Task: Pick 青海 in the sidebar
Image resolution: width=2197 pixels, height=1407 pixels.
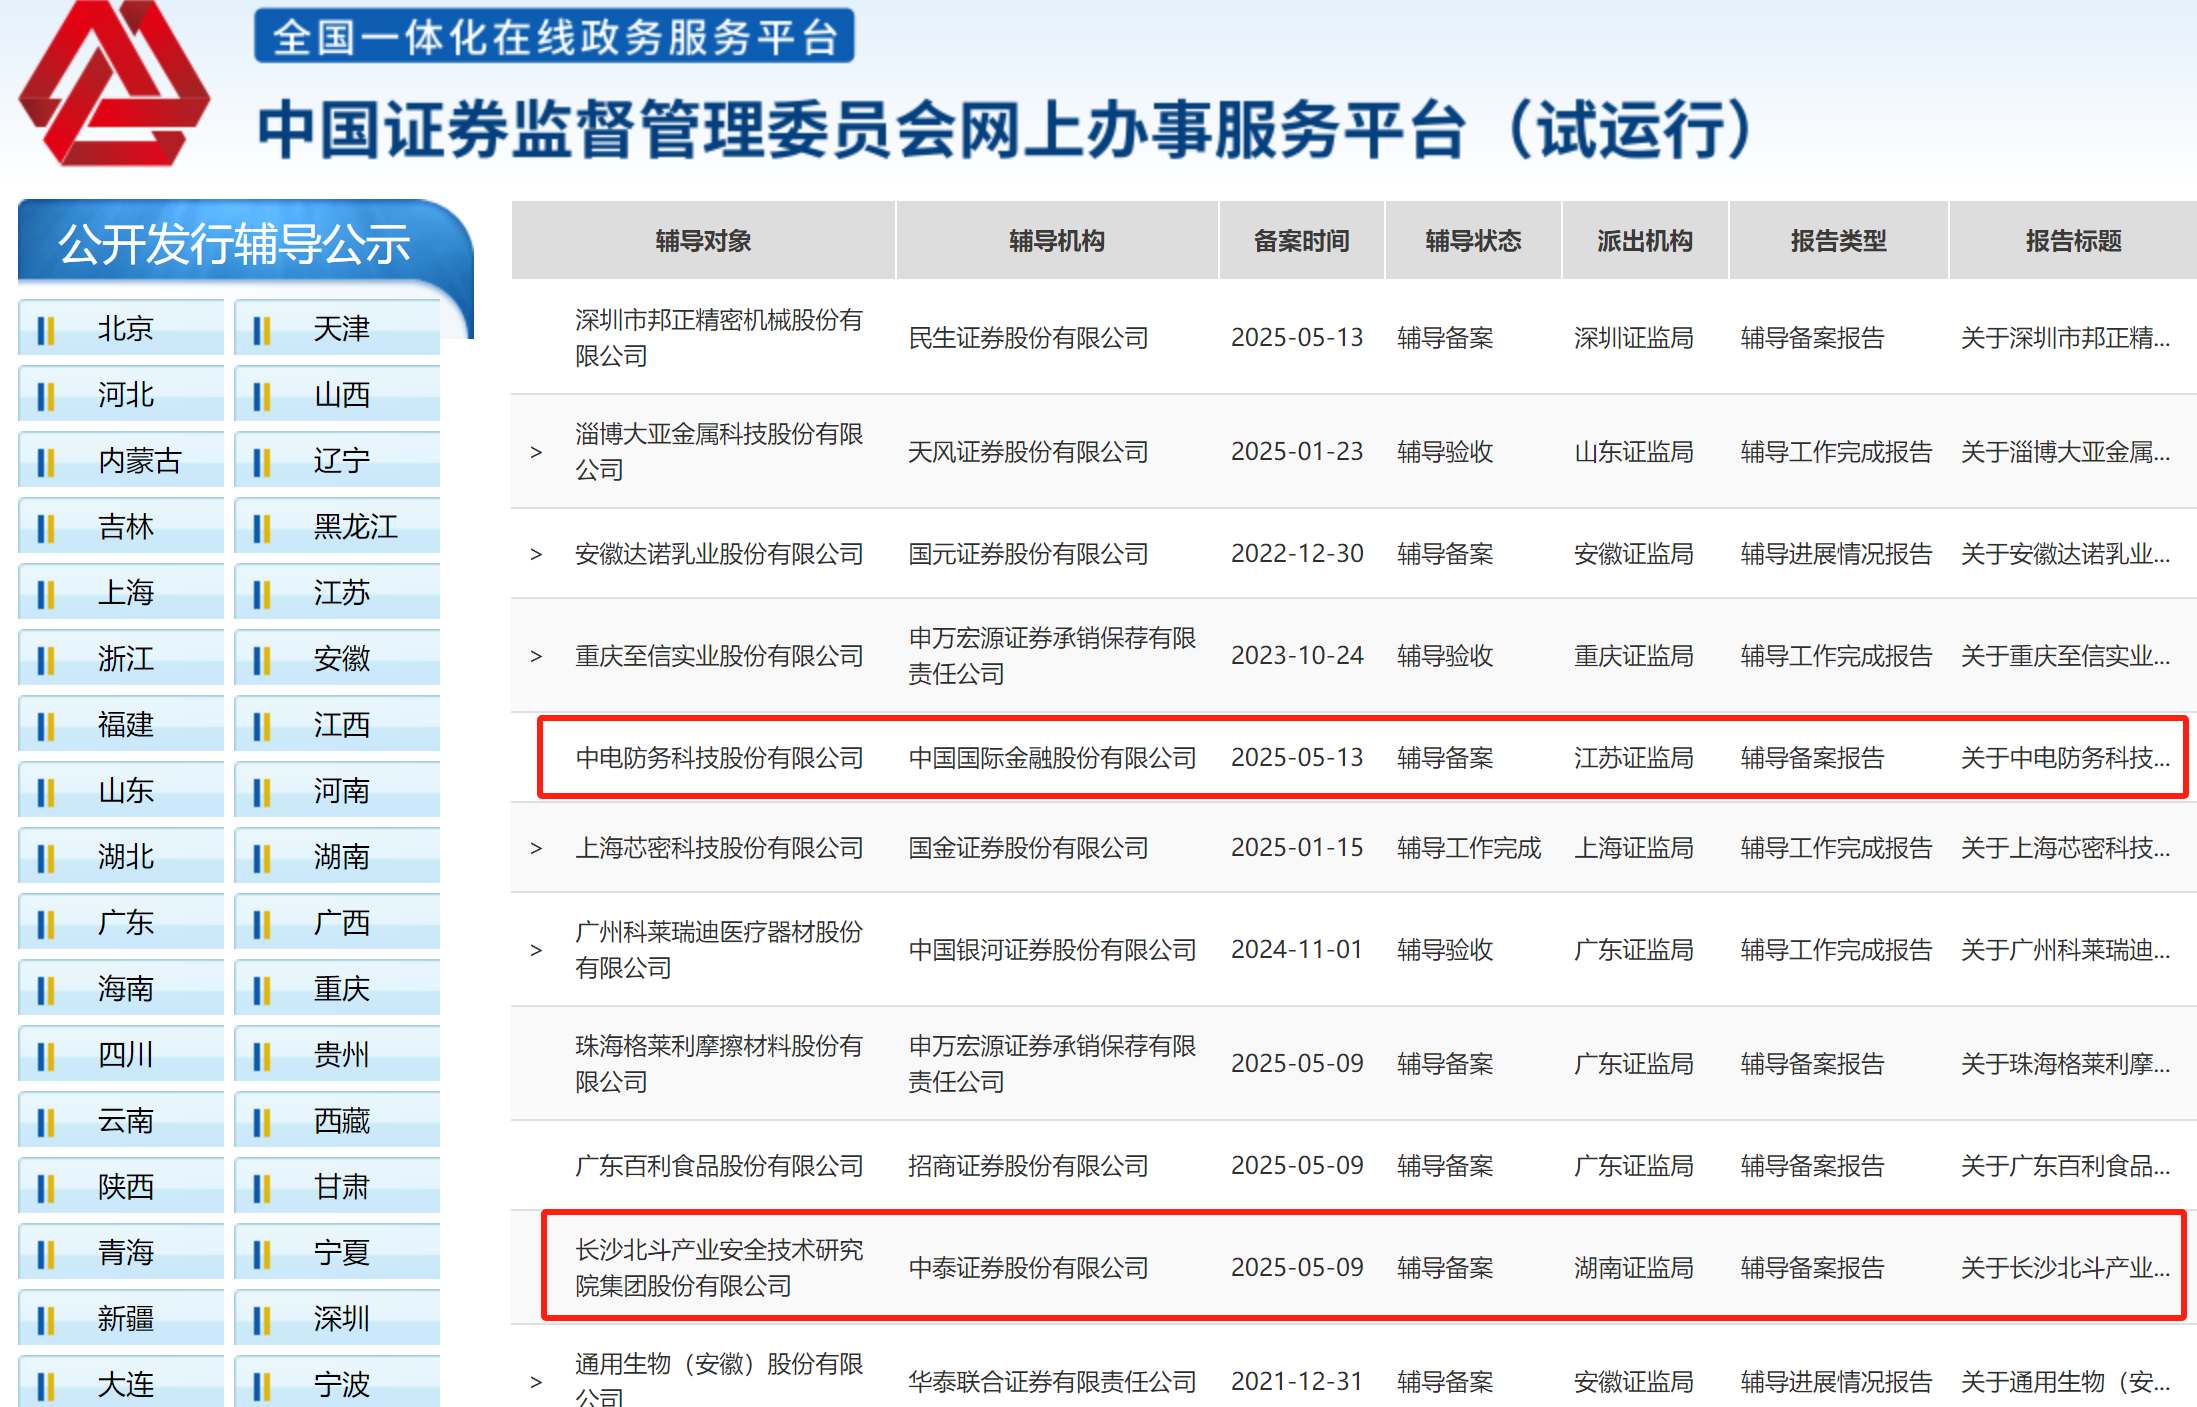Action: pos(121,1252)
